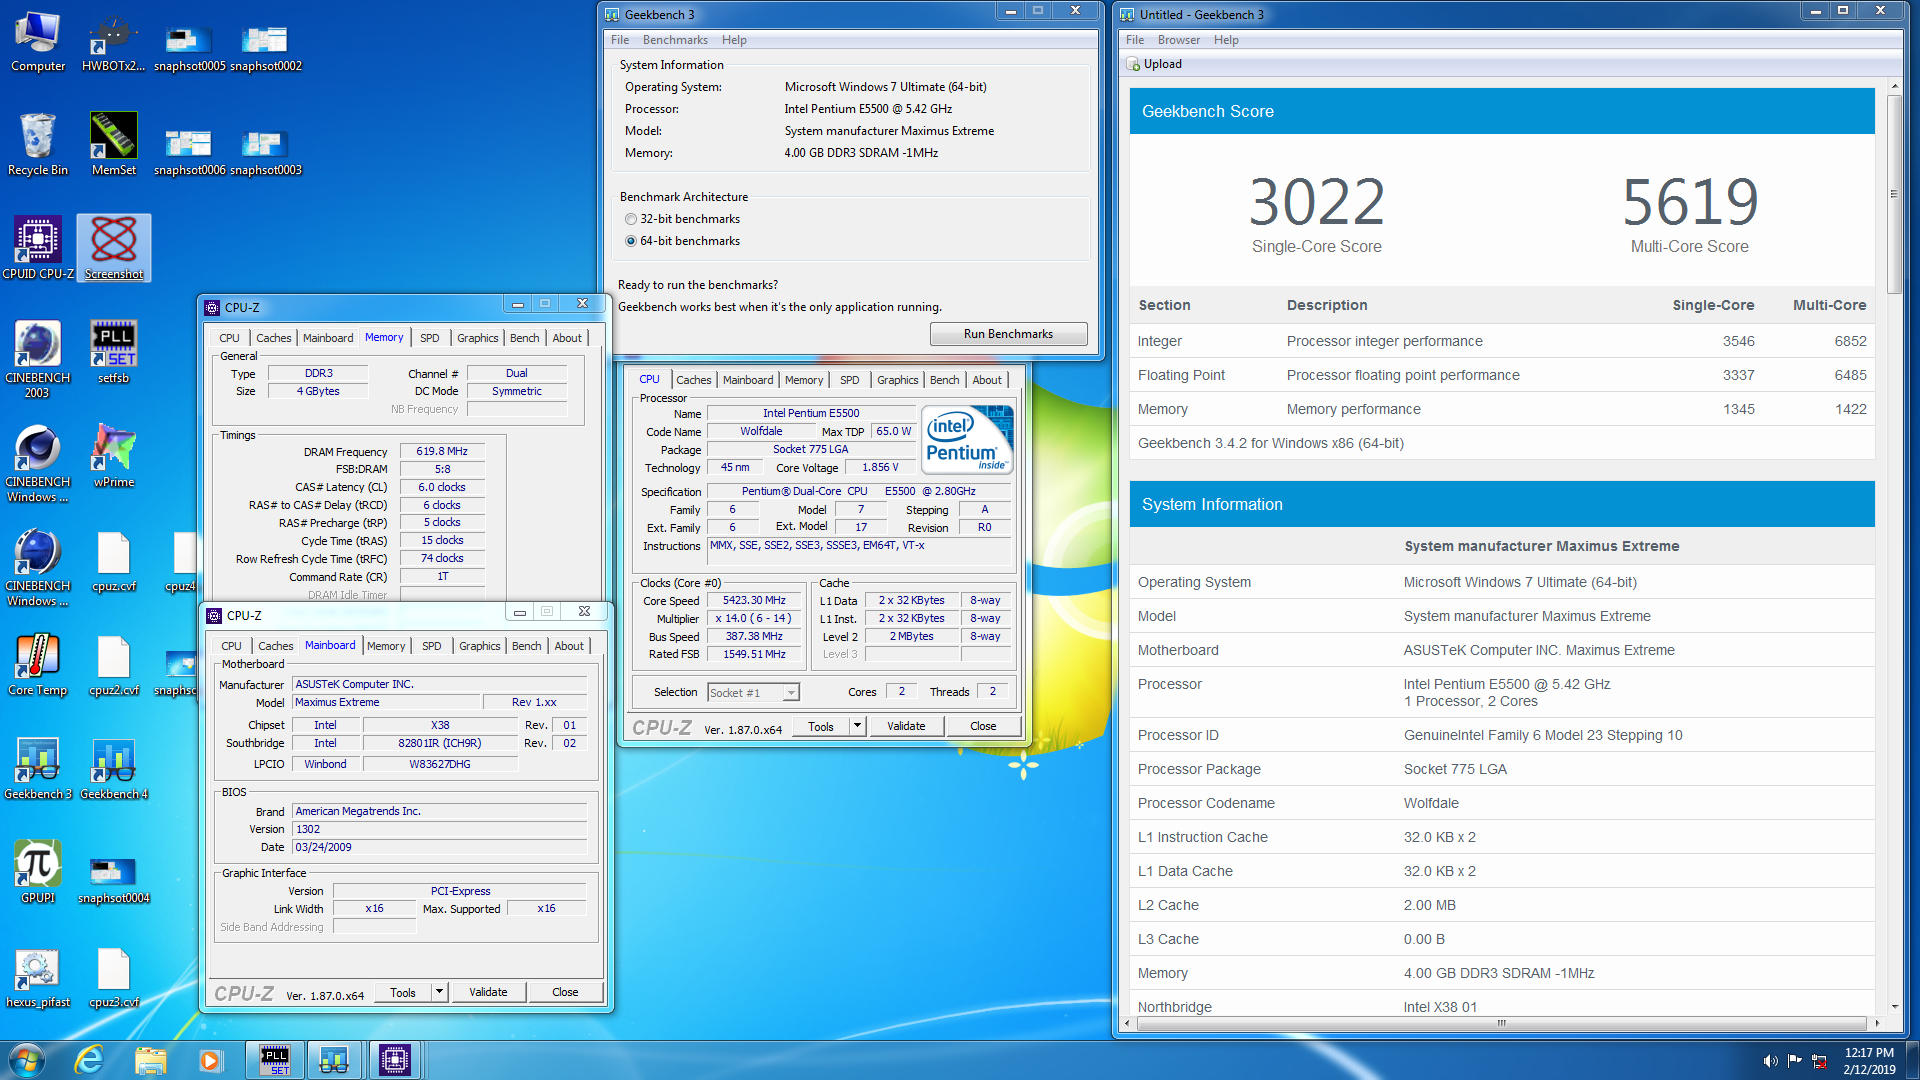Viewport: 1920px width, 1080px height.
Task: Click the Core Speed value field
Action: click(x=755, y=601)
